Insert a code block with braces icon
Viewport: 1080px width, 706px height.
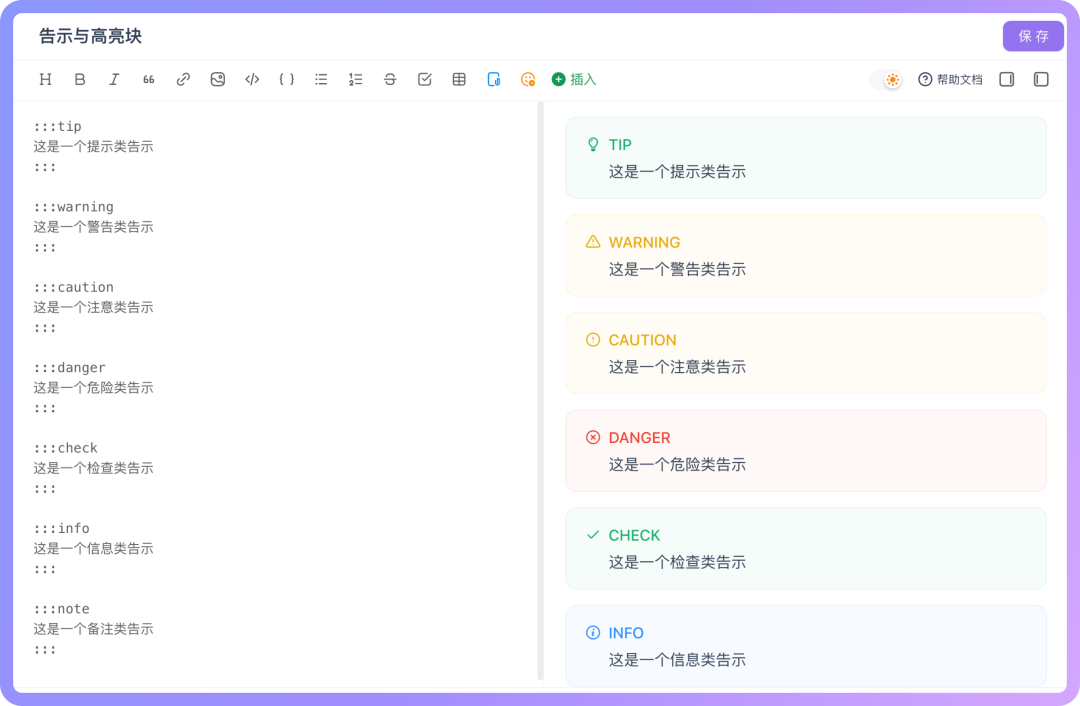[287, 79]
